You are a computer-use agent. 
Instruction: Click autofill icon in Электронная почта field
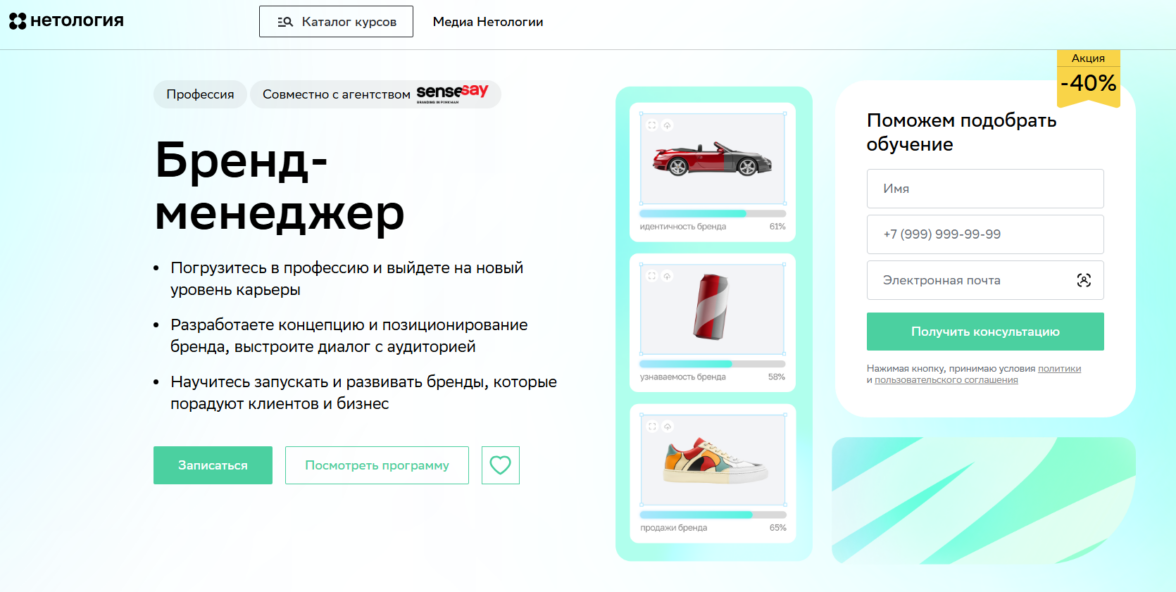(x=1083, y=281)
